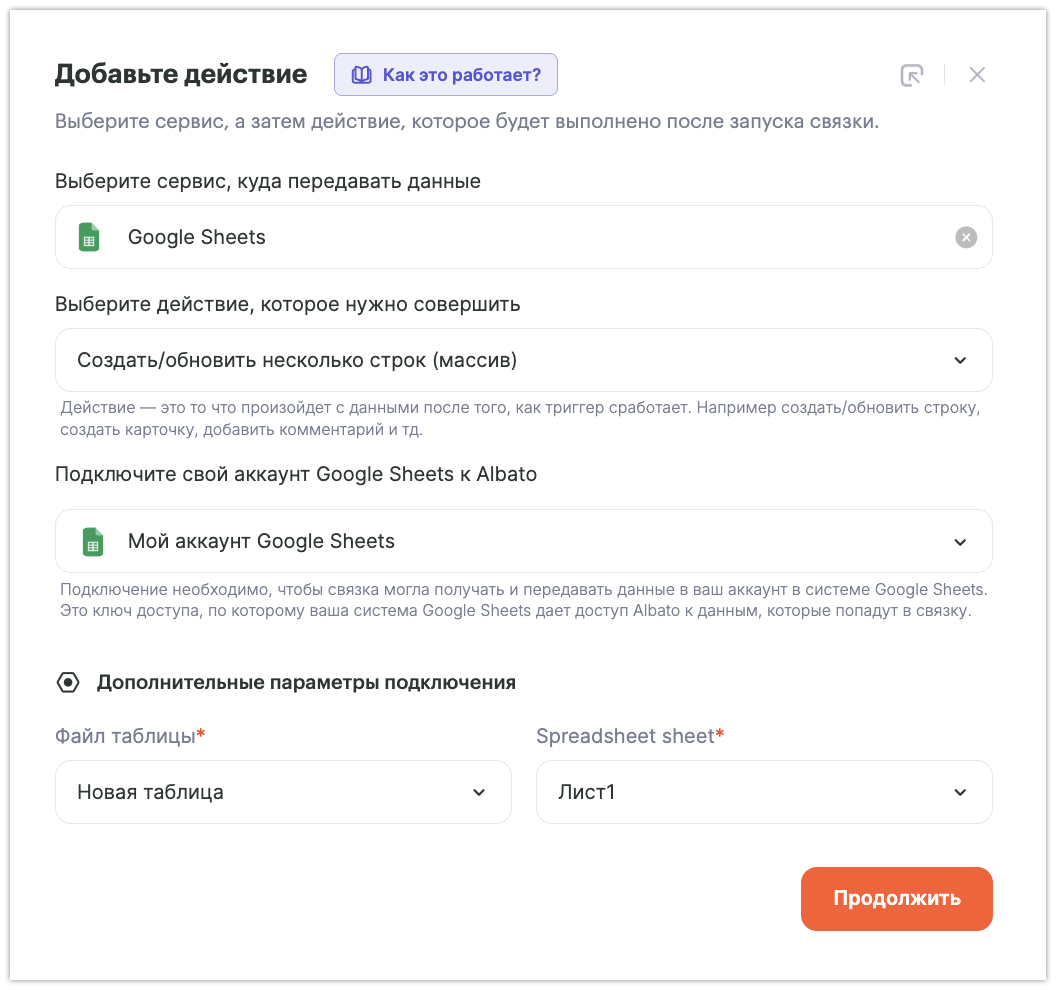Click the minimize dialog arrow icon
The height and width of the screenshot is (990, 1056).
click(x=911, y=75)
